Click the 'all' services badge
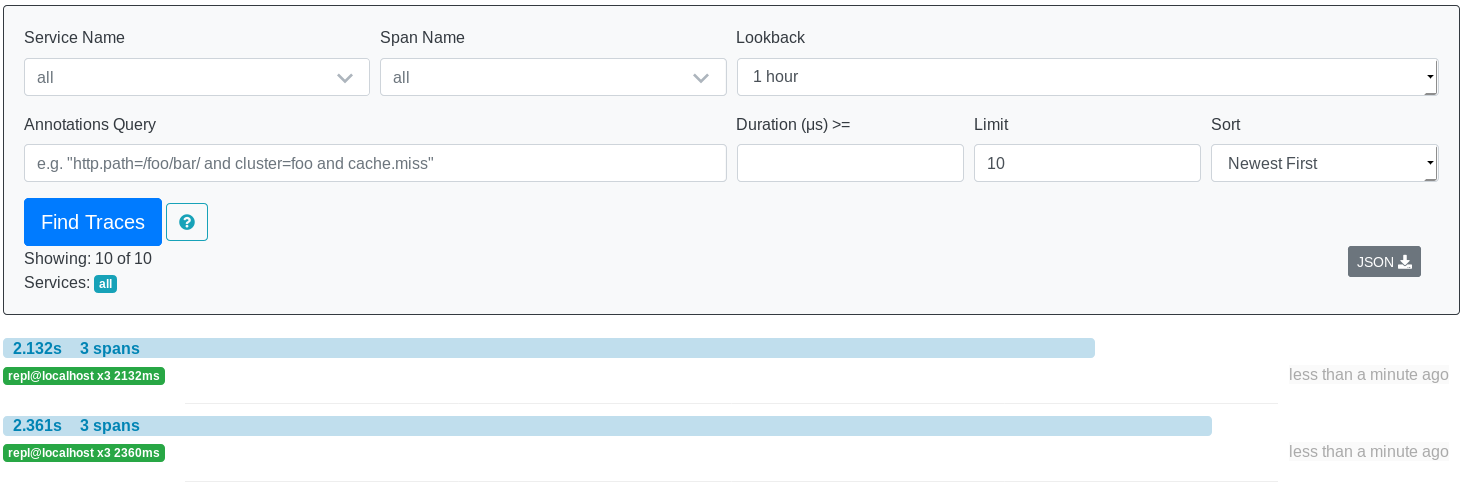Image resolution: width=1462 pixels, height=486 pixels. 106,284
